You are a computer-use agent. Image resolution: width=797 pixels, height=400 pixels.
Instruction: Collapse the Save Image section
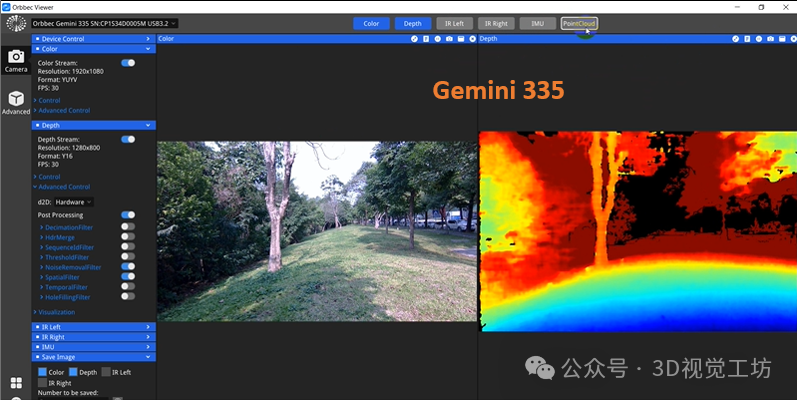click(94, 357)
